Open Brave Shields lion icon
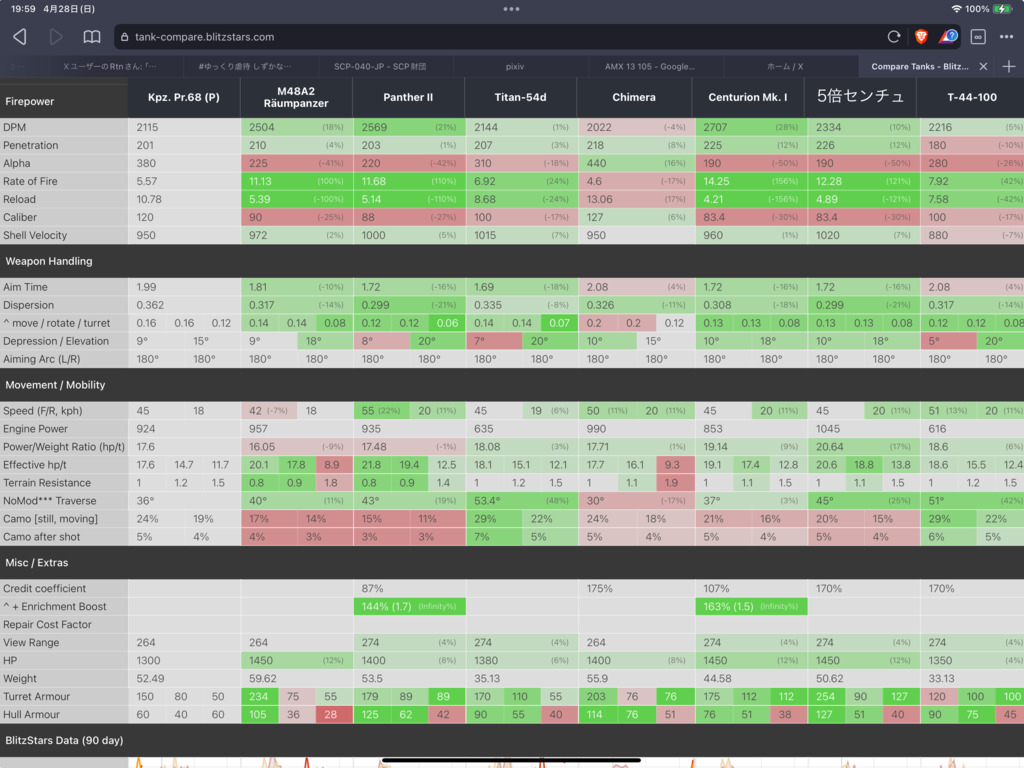Image resolution: width=1024 pixels, height=768 pixels. [921, 37]
